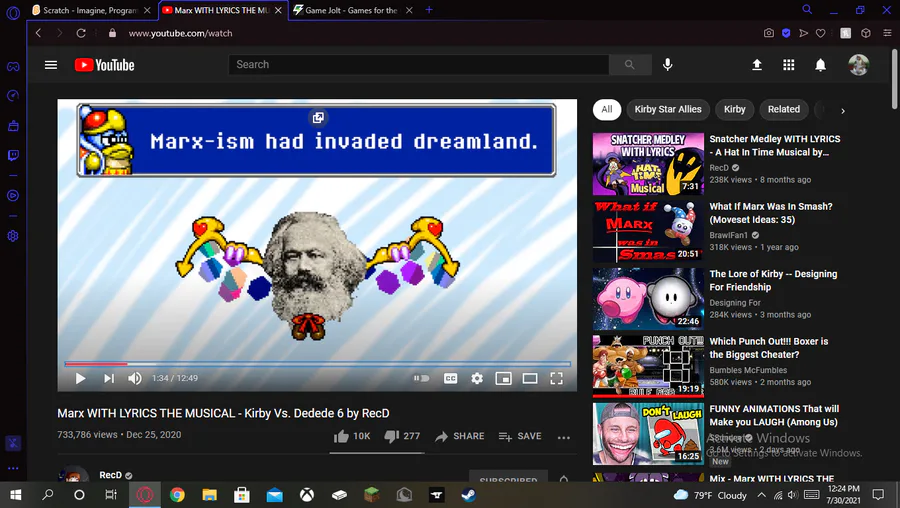Pop out video with overlay icon

click(x=317, y=118)
